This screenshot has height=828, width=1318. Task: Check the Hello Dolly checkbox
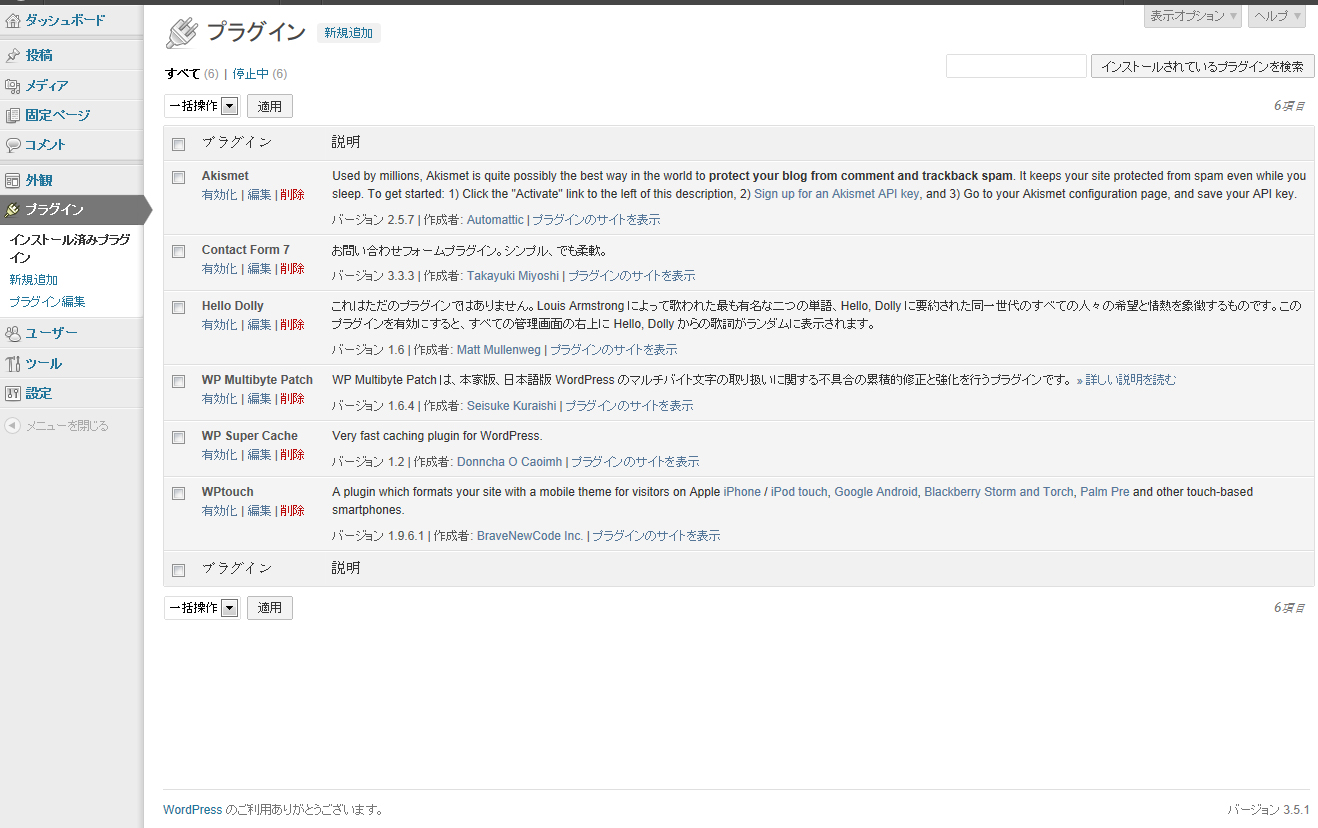tap(179, 307)
